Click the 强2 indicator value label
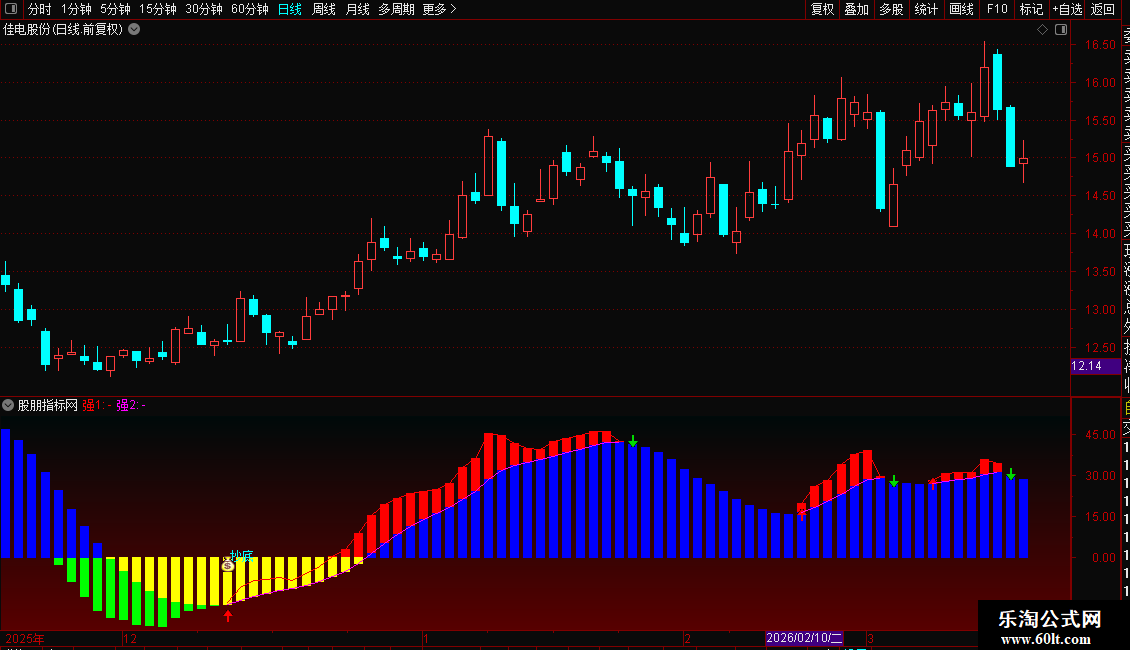Image resolution: width=1130 pixels, height=650 pixels. point(130,406)
